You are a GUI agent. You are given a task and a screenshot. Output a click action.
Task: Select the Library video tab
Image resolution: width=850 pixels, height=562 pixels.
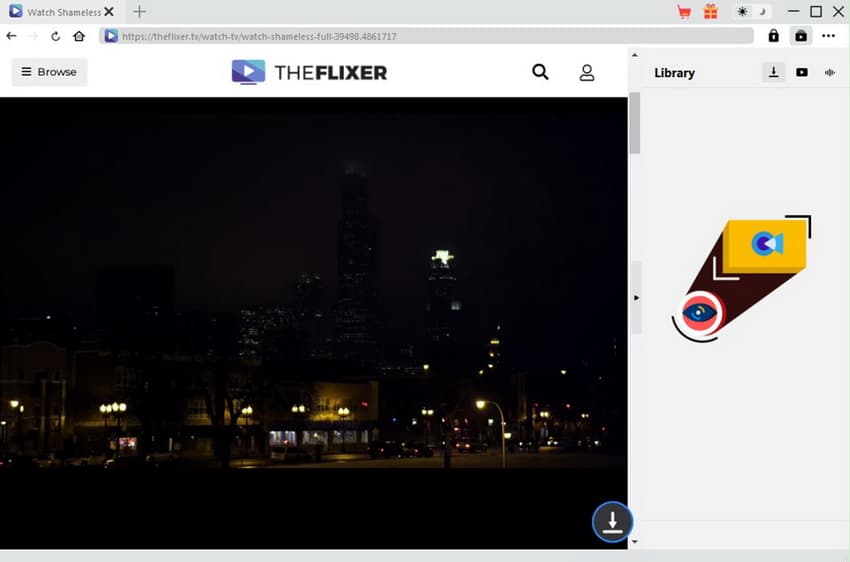tap(802, 72)
